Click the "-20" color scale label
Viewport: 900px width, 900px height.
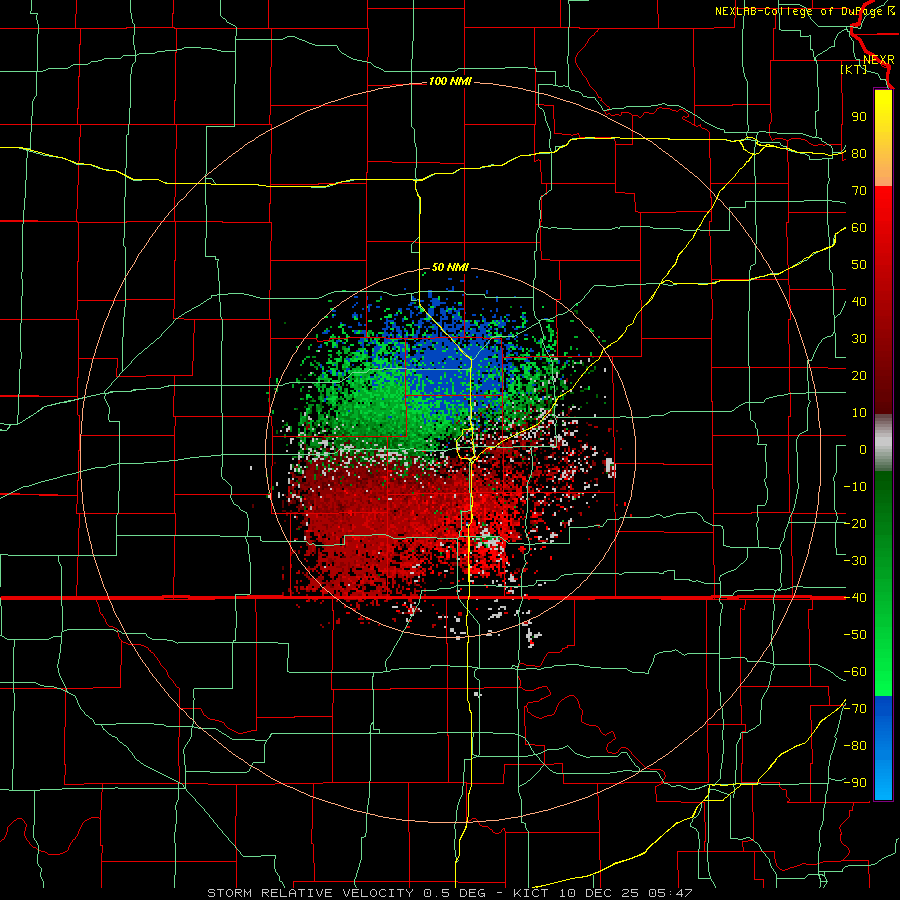(855, 524)
